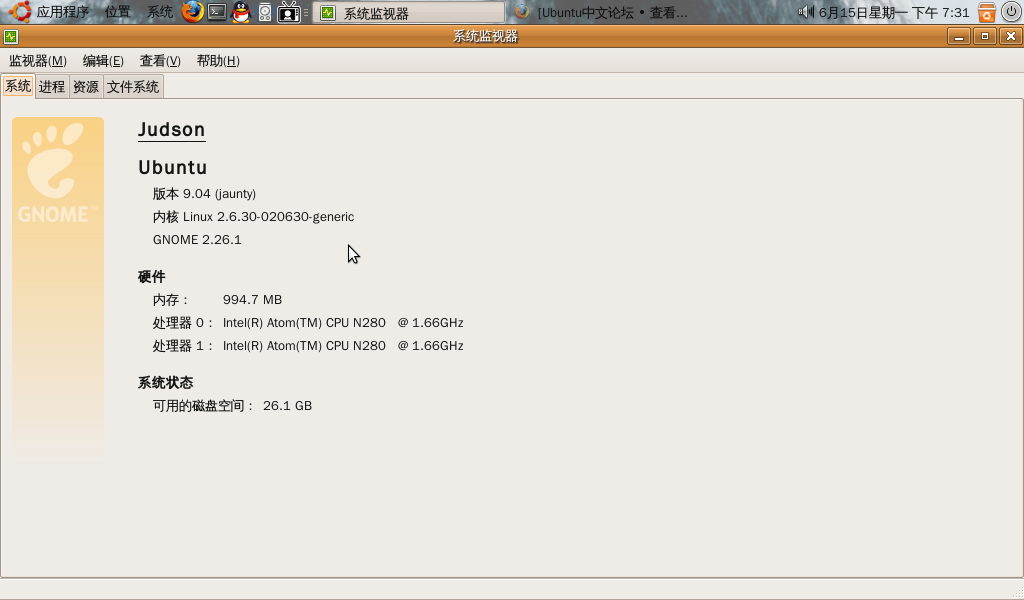This screenshot has height=600, width=1024.
Task: Open the 编辑(E) menu
Action: [103, 61]
